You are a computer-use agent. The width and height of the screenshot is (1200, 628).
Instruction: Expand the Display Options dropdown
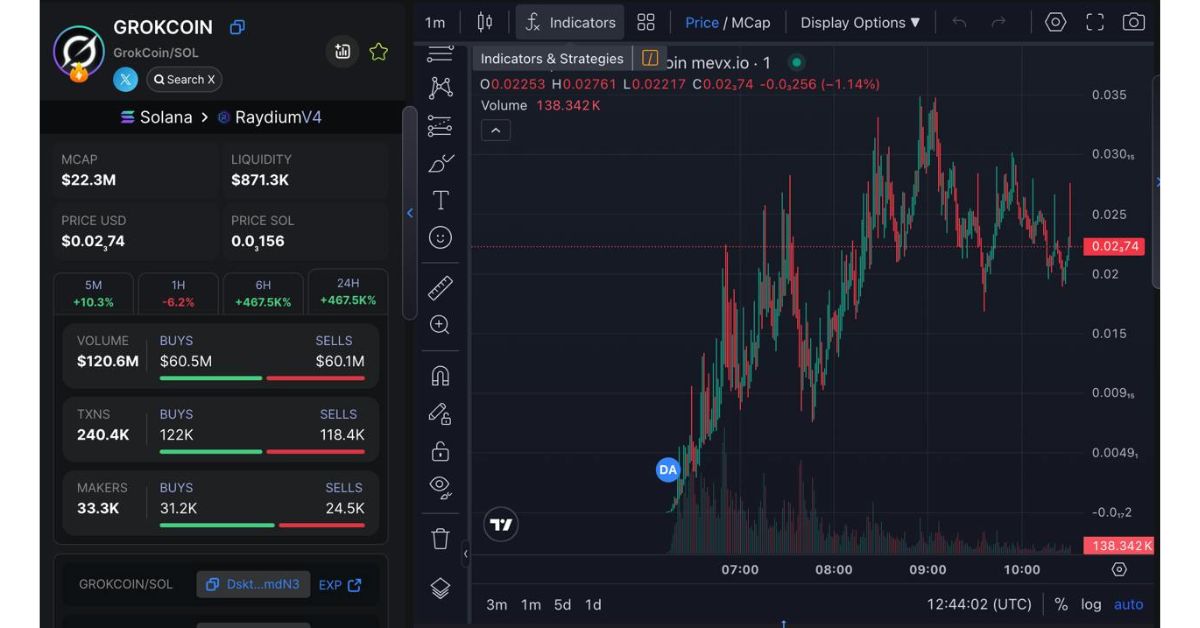pos(860,22)
